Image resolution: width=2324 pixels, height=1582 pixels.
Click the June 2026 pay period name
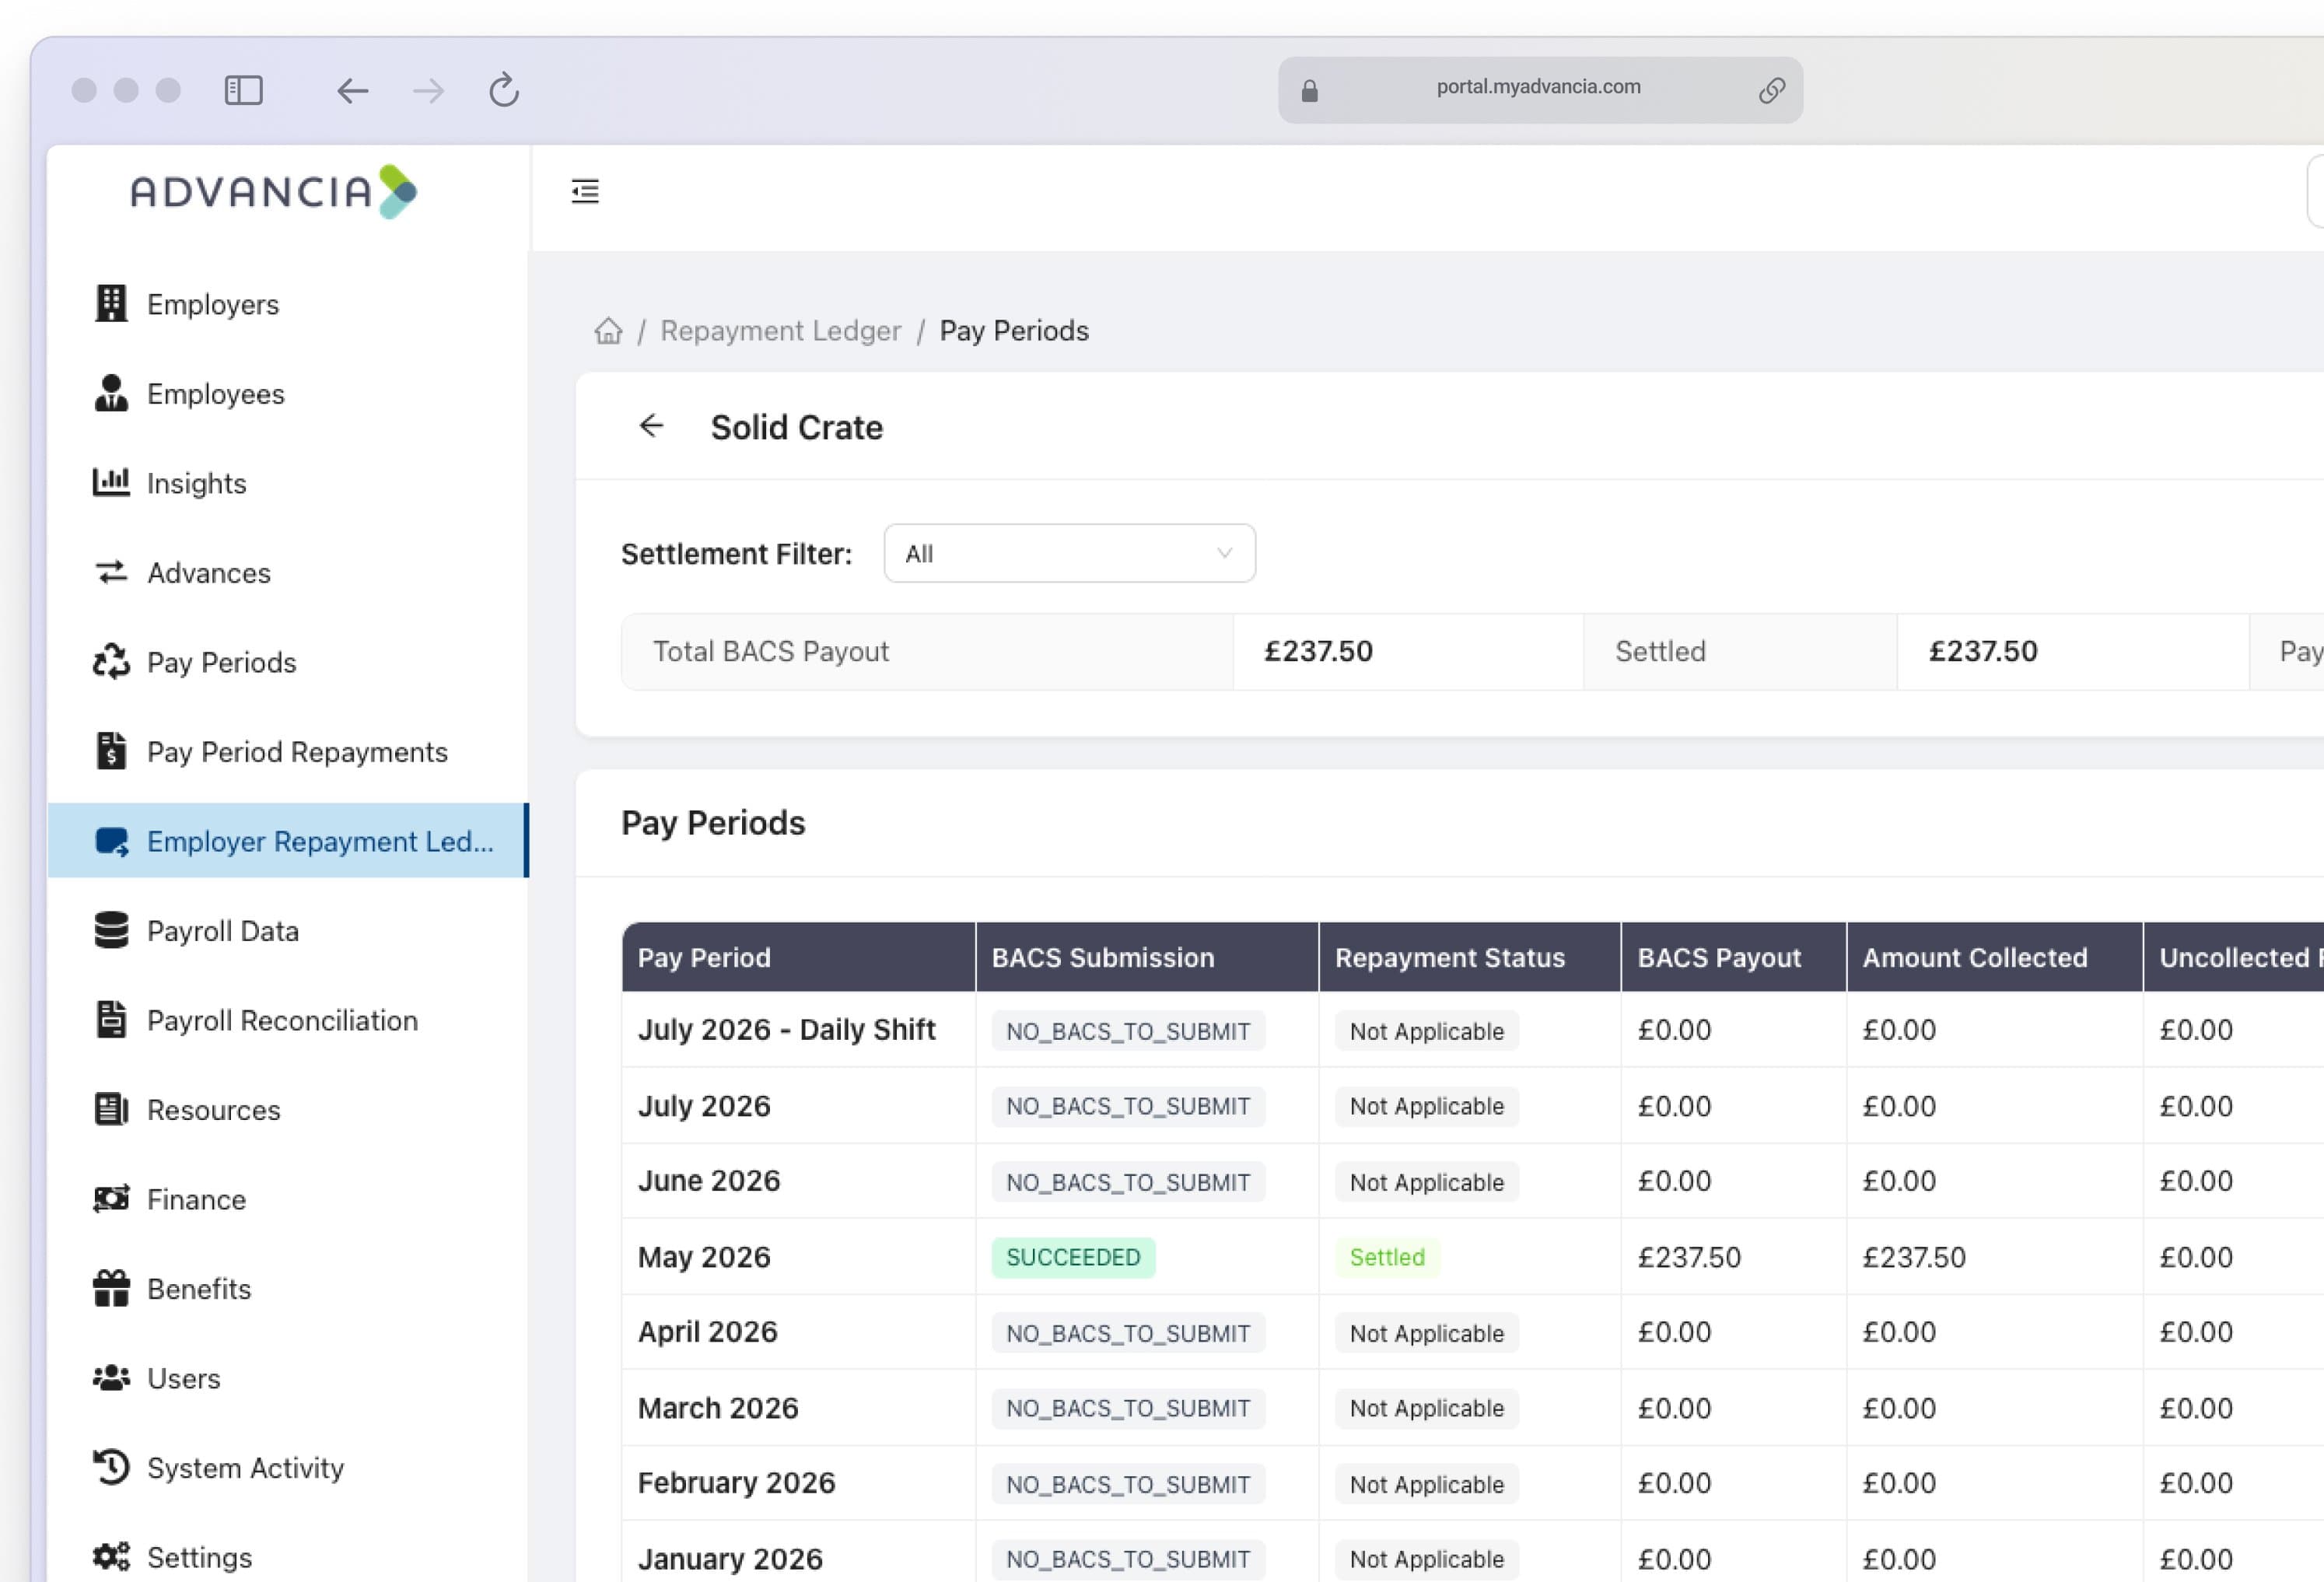[x=709, y=1180]
